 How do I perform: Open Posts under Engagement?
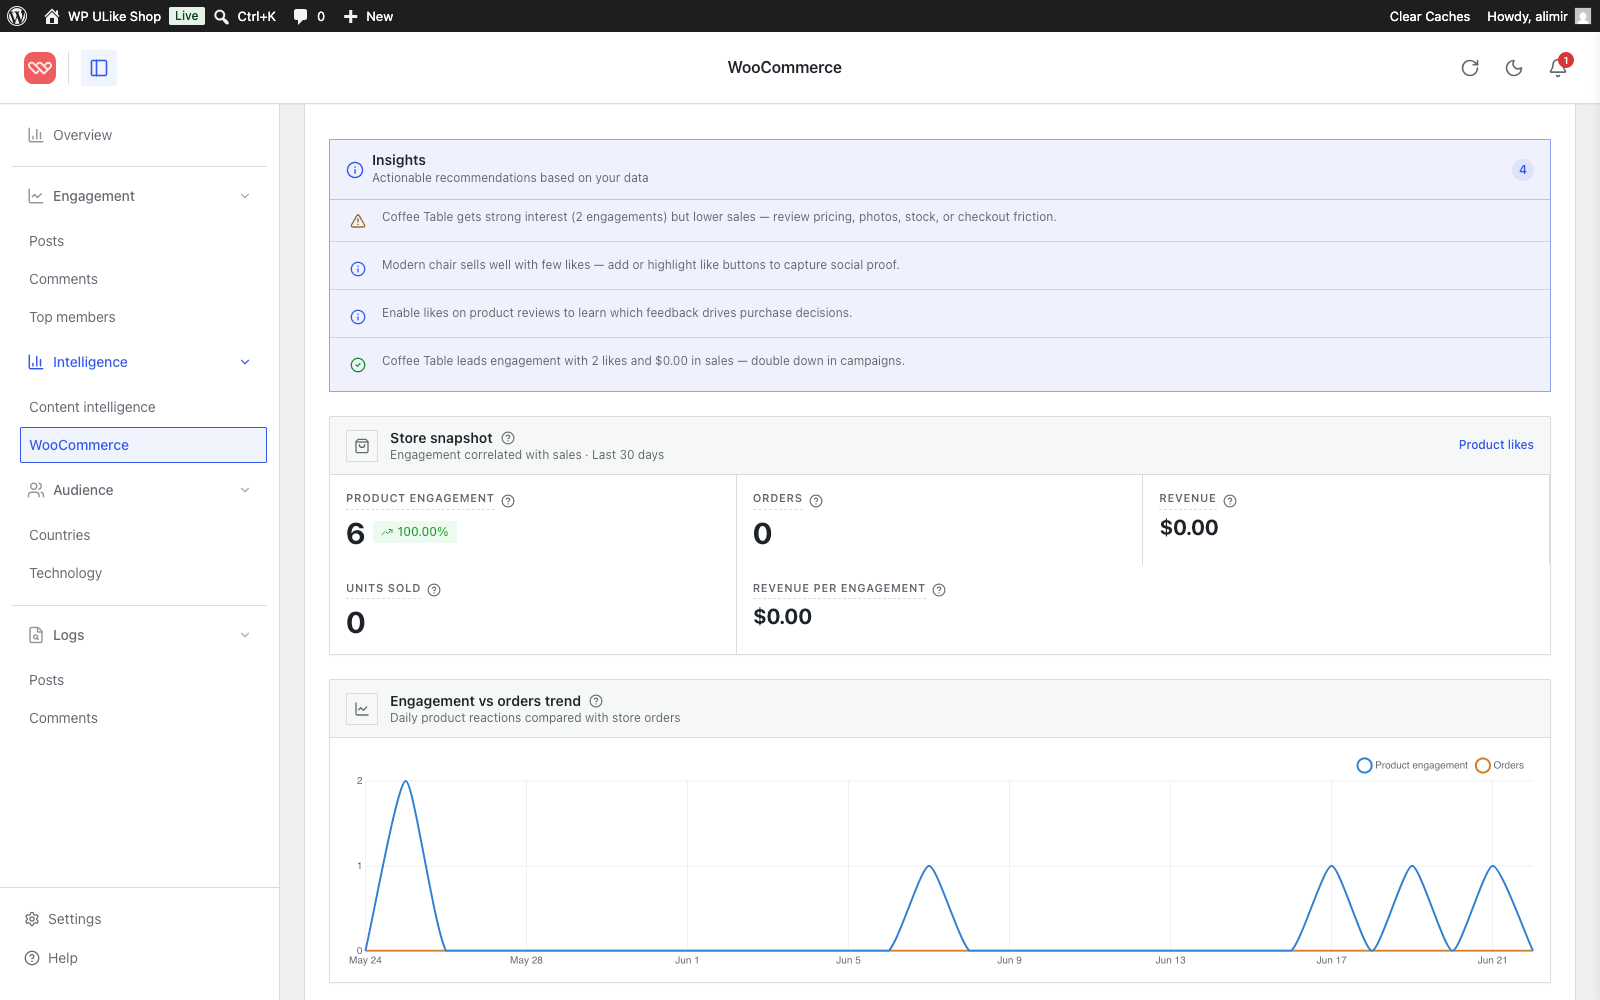[x=46, y=241]
